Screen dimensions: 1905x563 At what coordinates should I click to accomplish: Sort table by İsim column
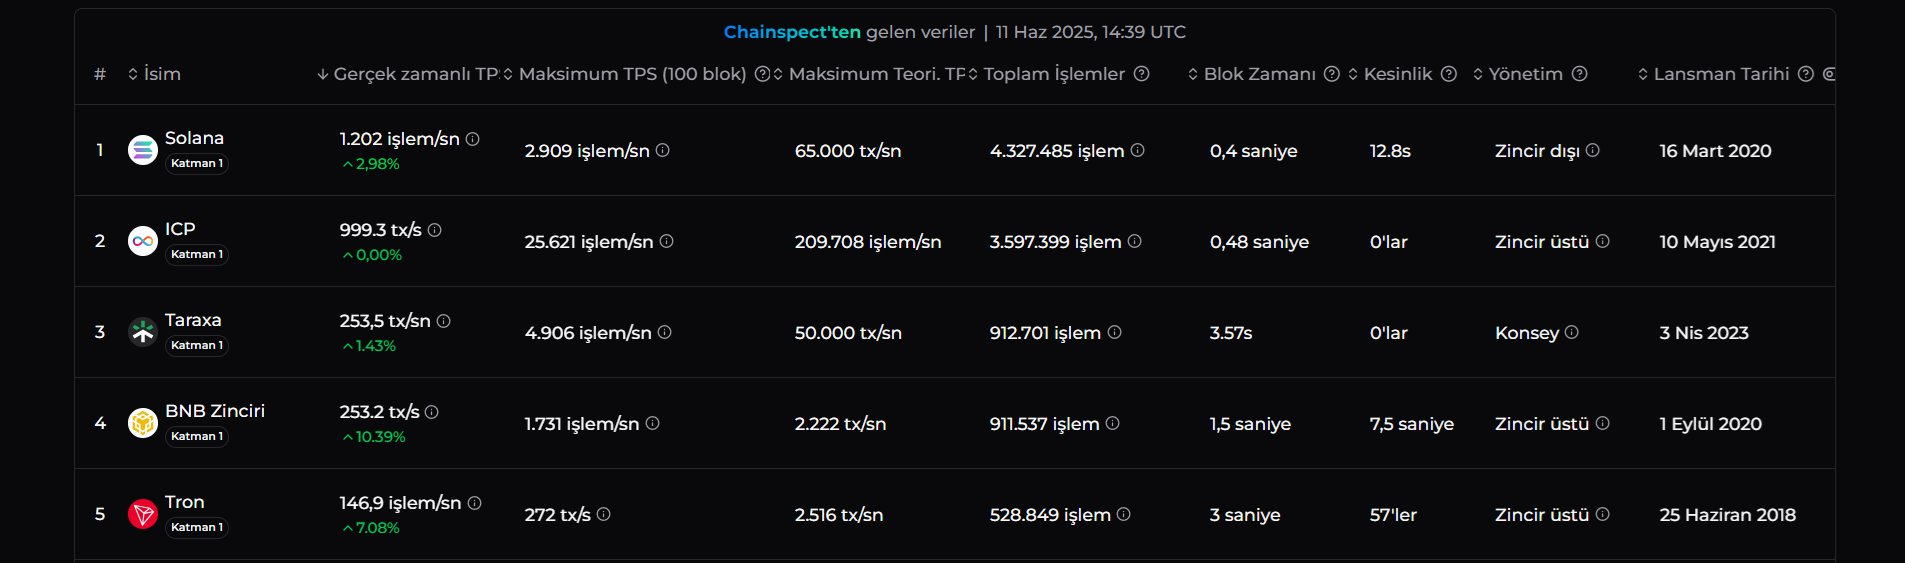tap(155, 74)
